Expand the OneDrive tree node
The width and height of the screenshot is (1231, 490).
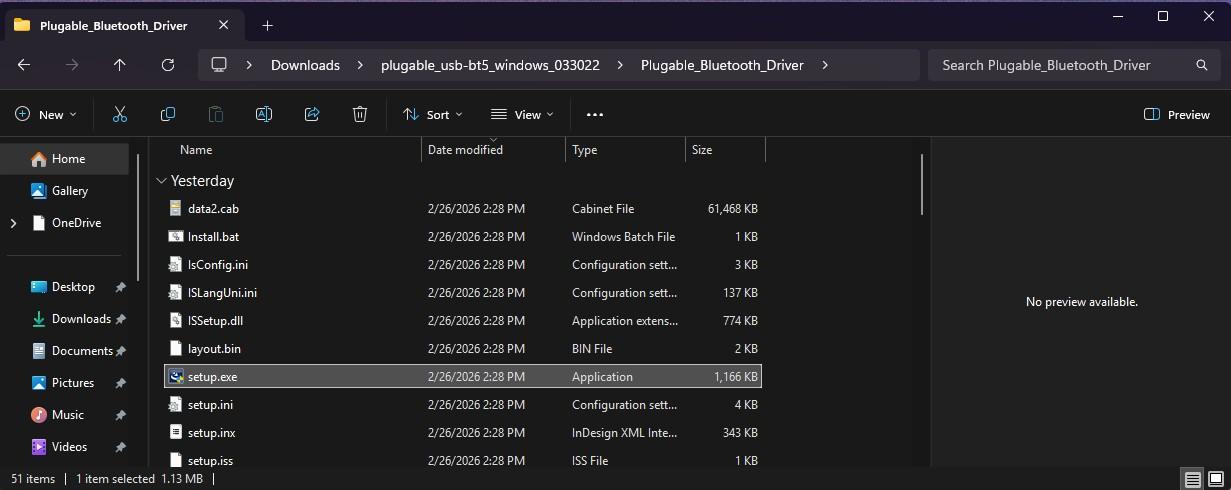tap(13, 223)
